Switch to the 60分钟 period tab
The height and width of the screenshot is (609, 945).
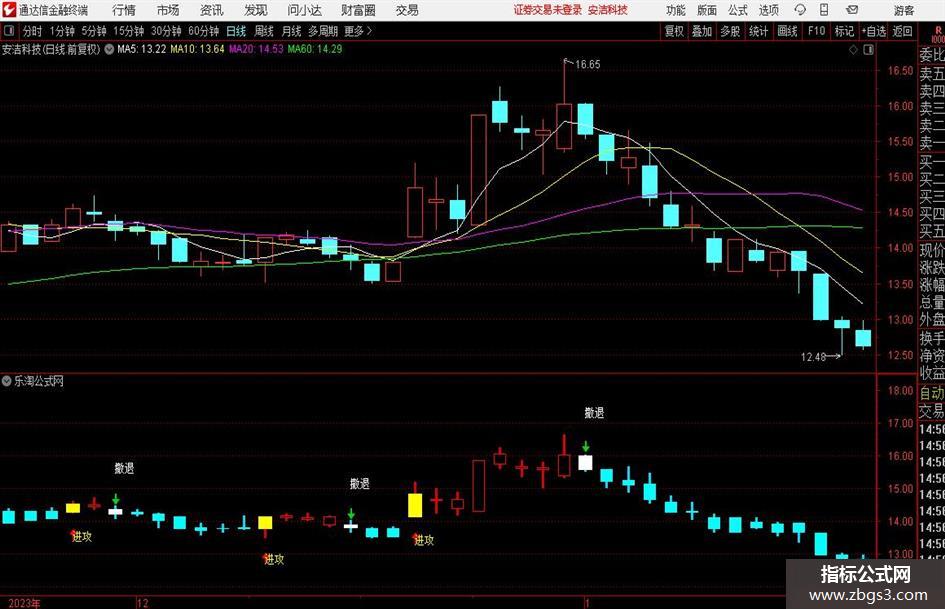tap(204, 31)
